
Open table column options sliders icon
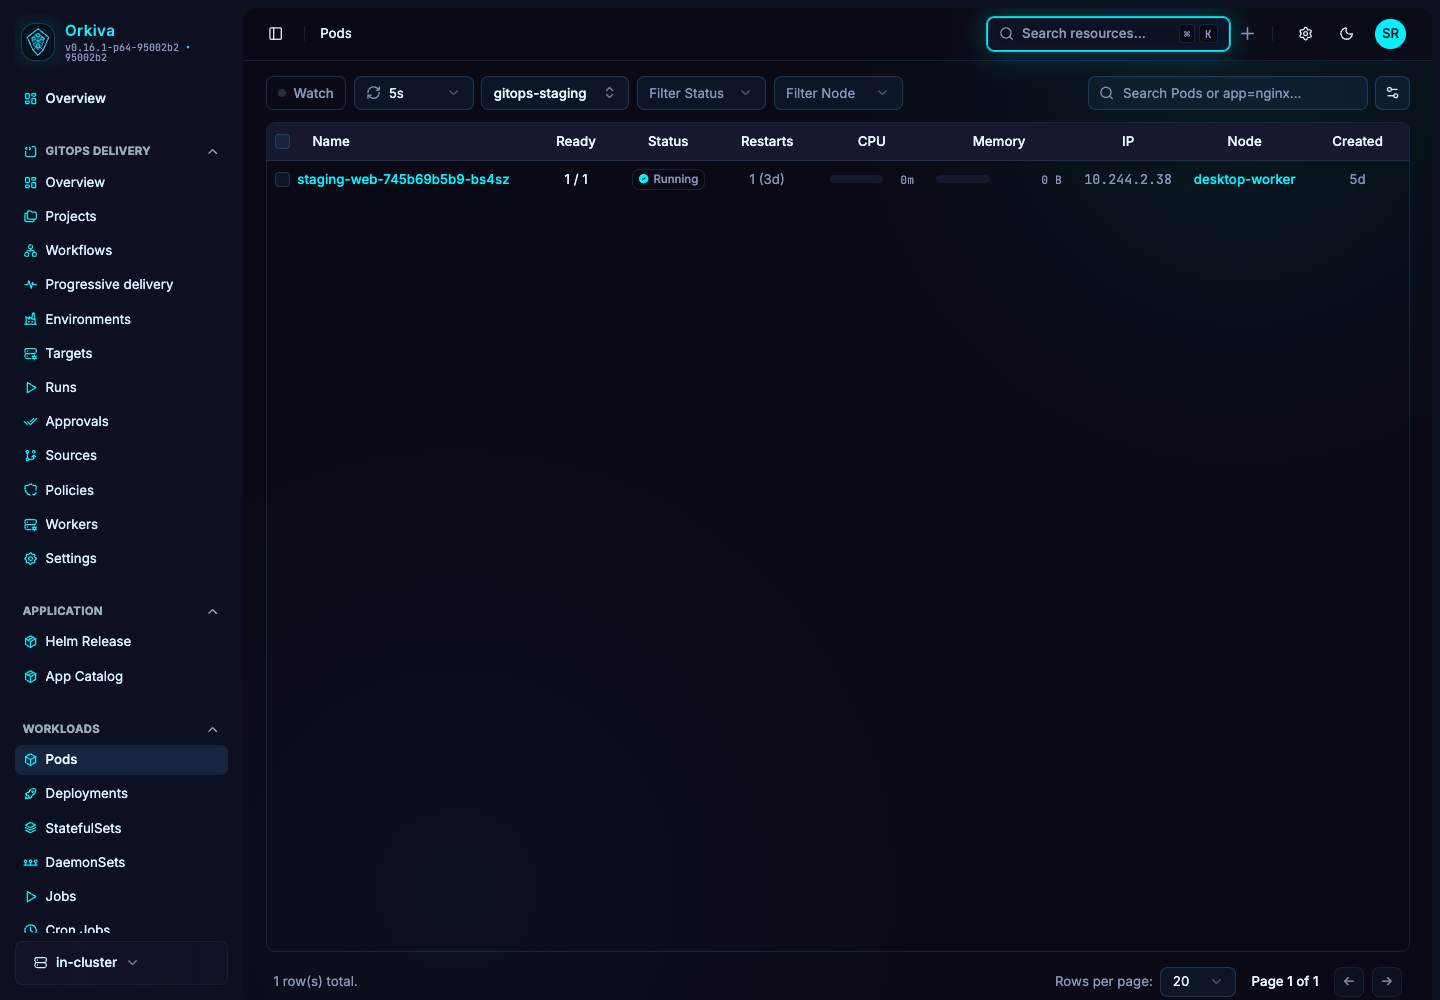point(1392,93)
